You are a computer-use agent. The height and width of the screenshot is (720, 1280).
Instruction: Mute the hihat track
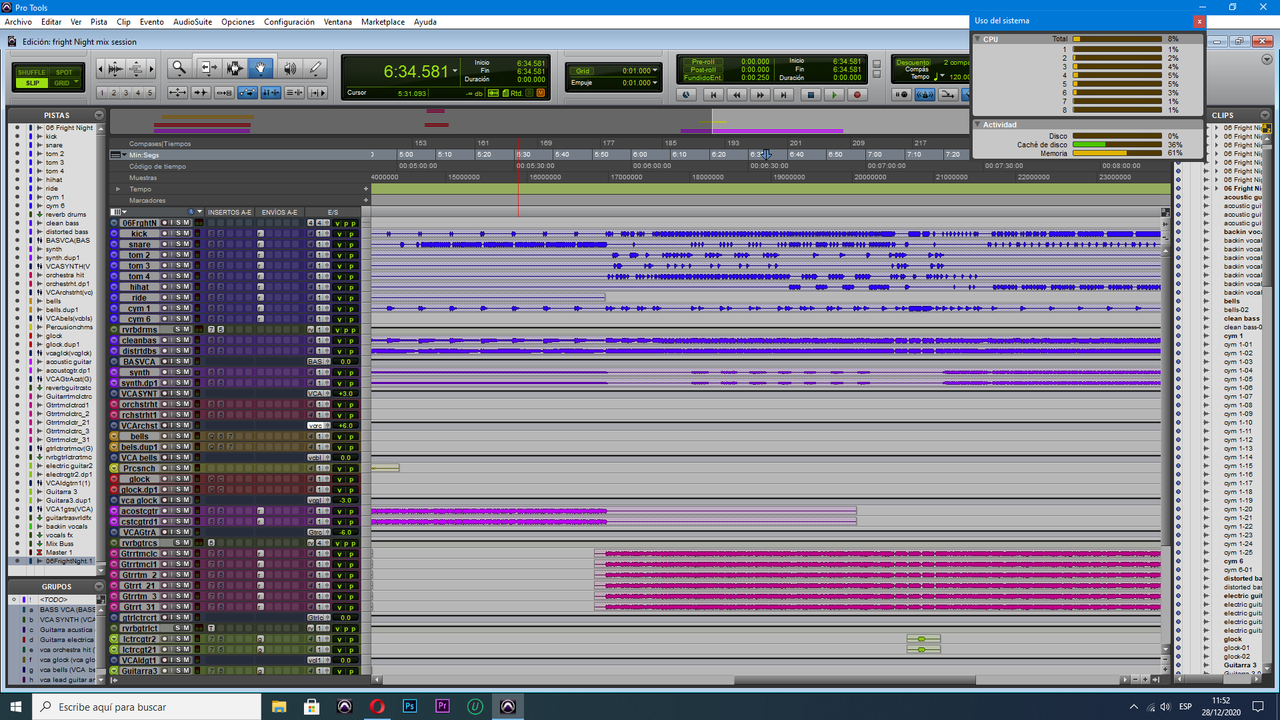pyautogui.click(x=186, y=287)
